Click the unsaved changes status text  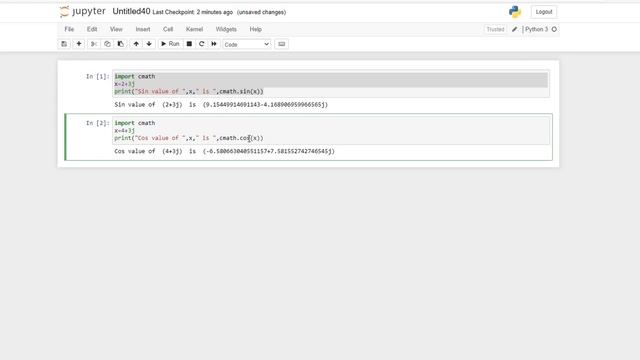point(261,12)
